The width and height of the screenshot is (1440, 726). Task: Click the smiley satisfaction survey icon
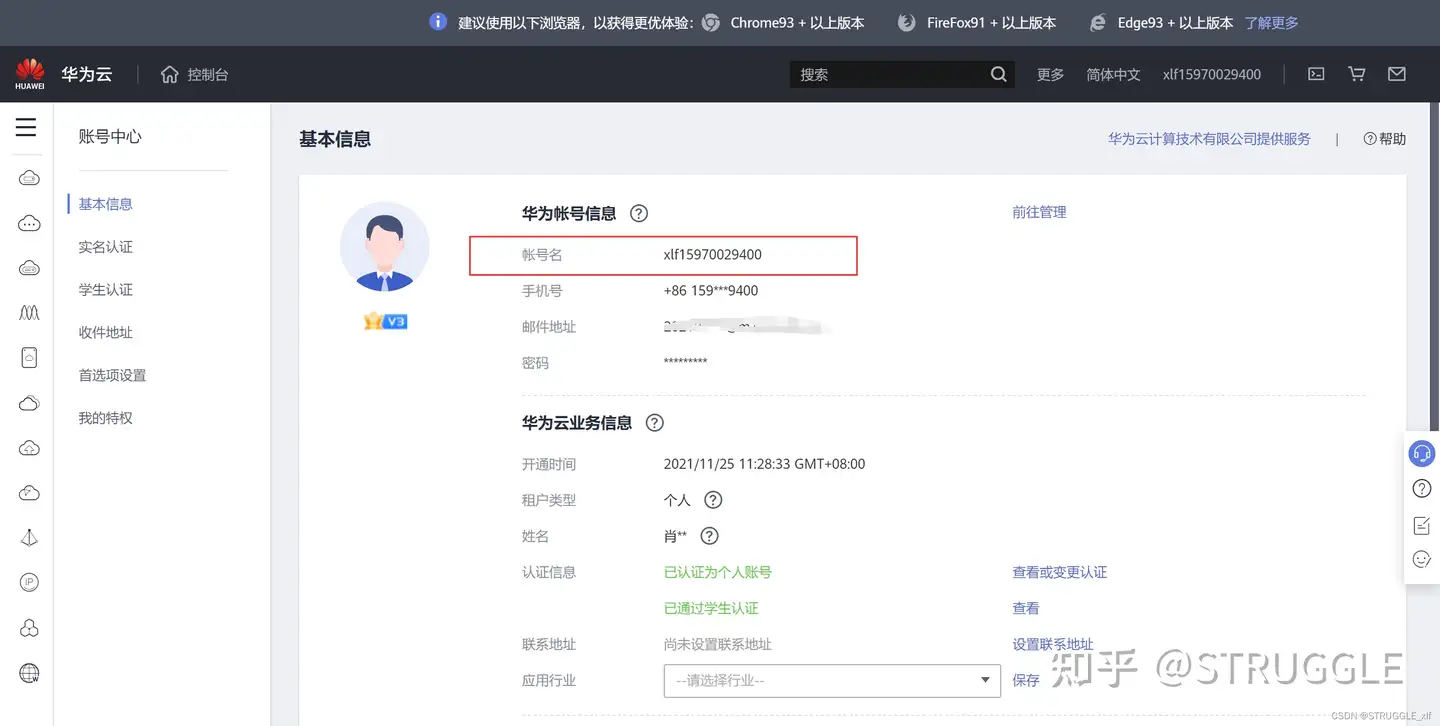point(1421,560)
